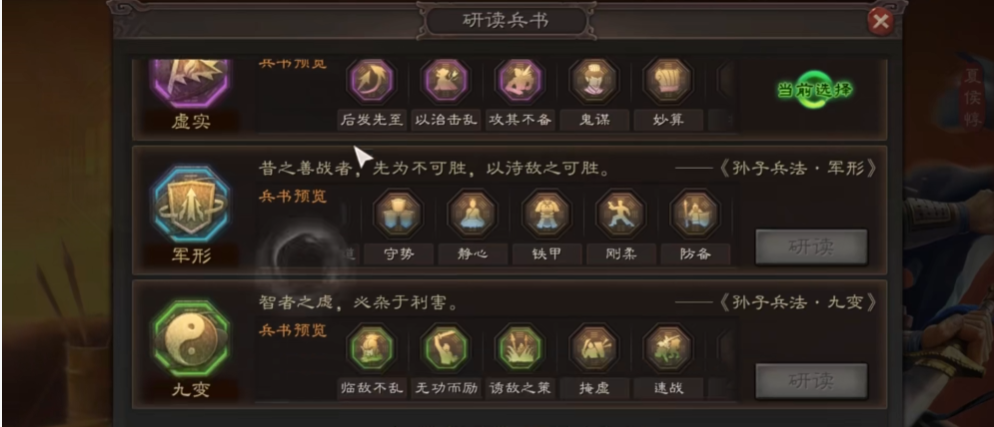The width and height of the screenshot is (994, 427).
Task: Click the 研读 button for 九变
Action: (811, 381)
